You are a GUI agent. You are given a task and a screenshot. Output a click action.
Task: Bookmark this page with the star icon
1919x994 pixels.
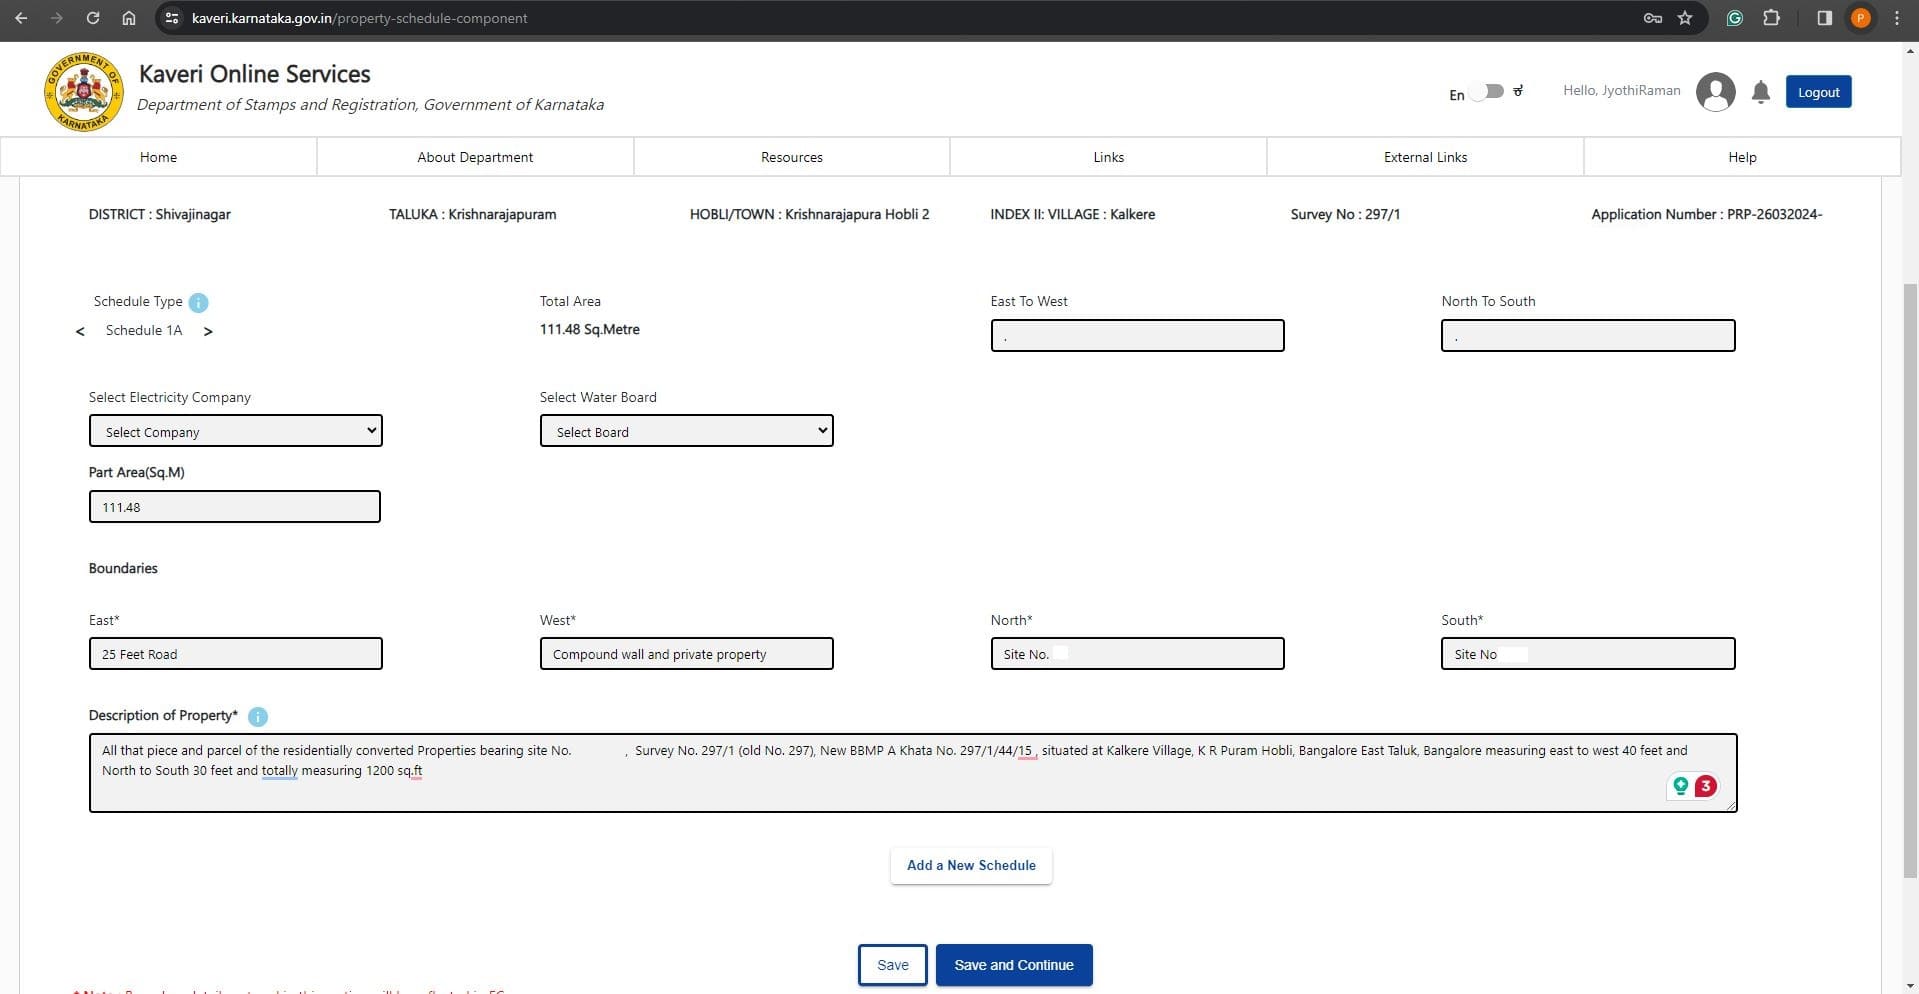coord(1685,18)
